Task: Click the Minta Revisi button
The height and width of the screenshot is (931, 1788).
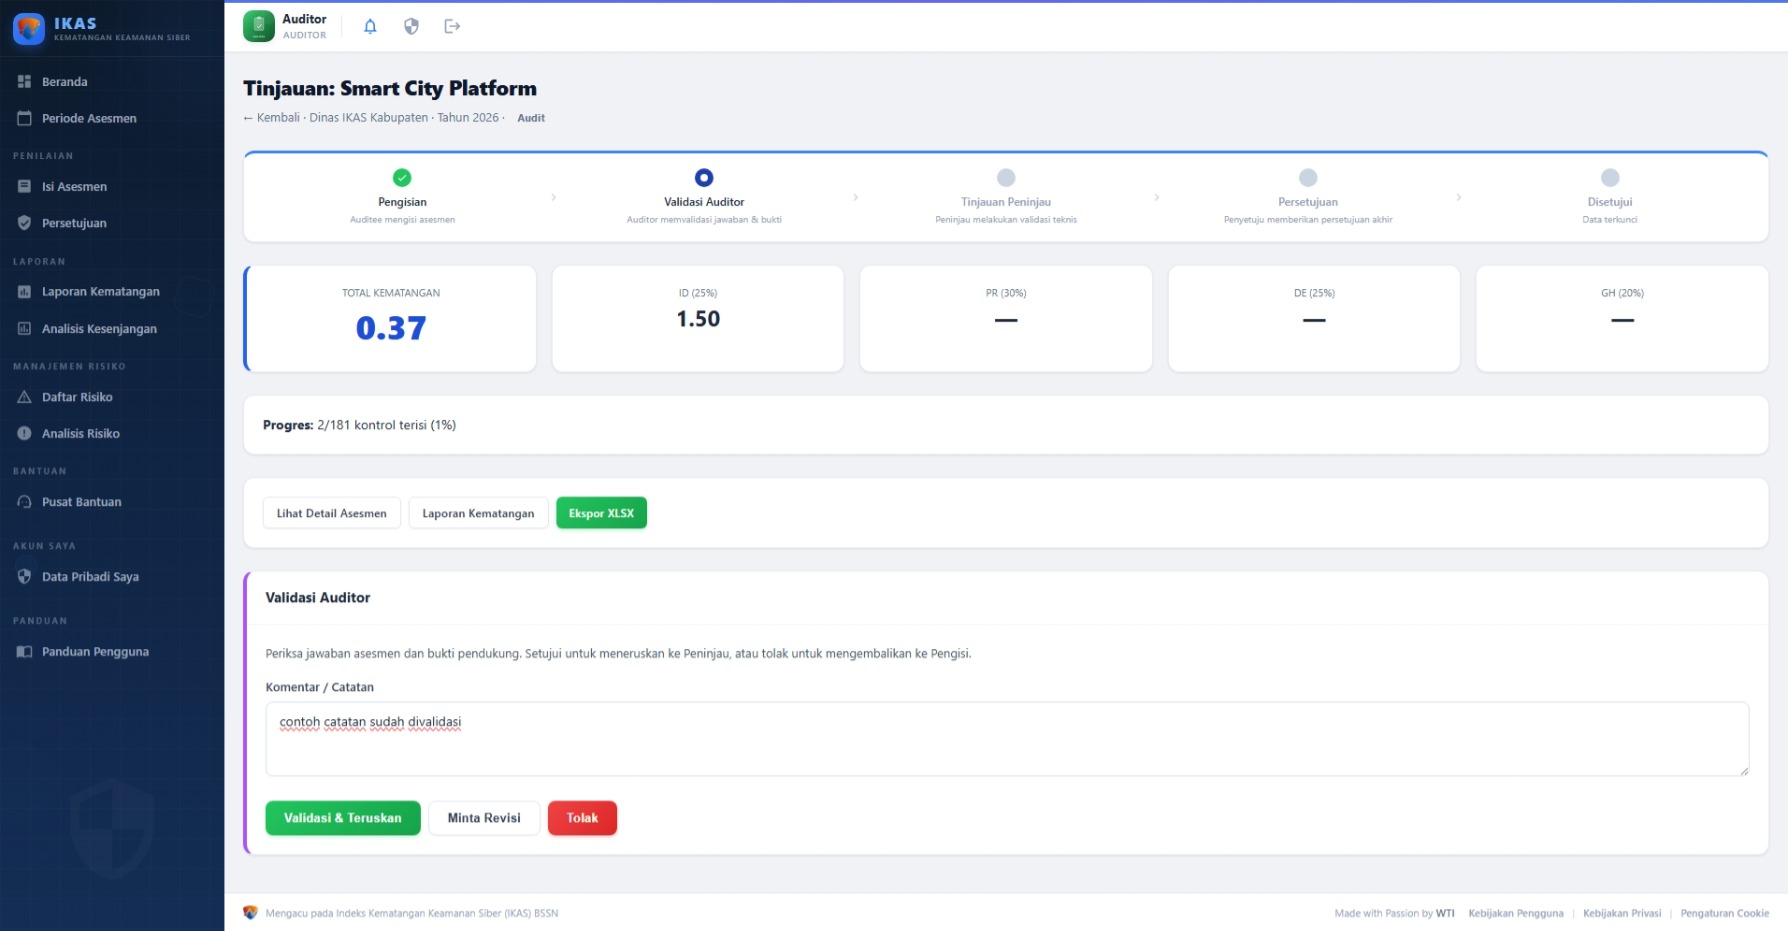Action: 484,818
